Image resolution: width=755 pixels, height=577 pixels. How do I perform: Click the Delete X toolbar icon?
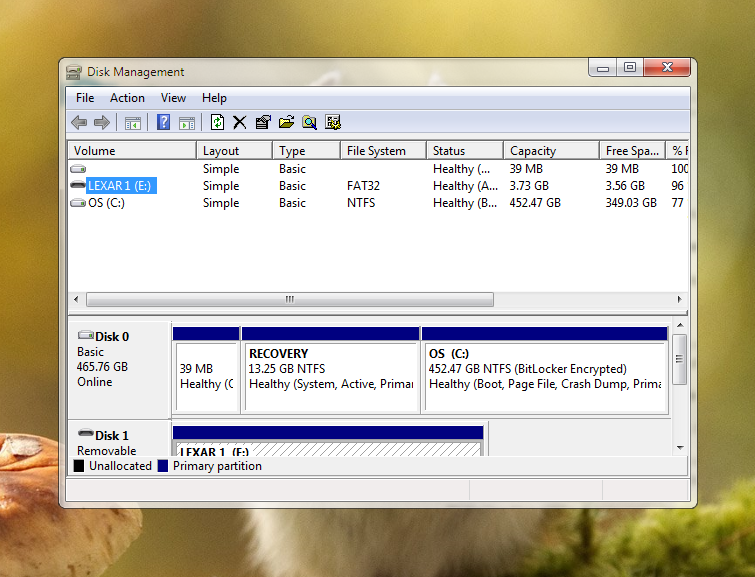pyautogui.click(x=239, y=122)
